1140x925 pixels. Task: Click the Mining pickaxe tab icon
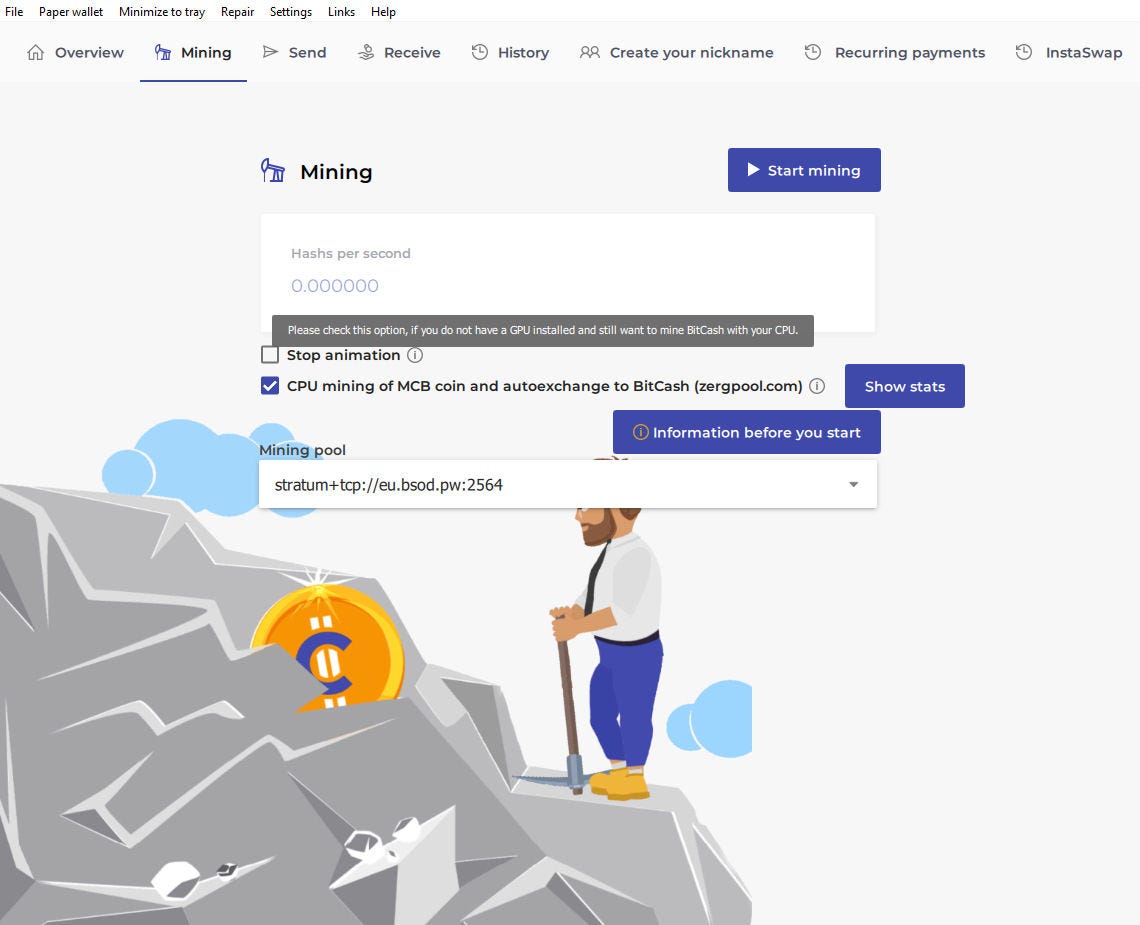[x=163, y=52]
